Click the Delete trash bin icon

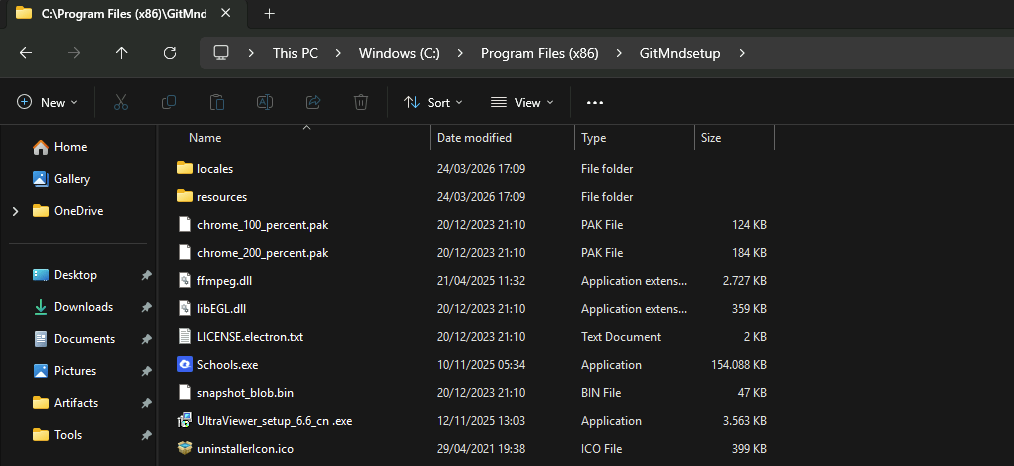[x=361, y=102]
